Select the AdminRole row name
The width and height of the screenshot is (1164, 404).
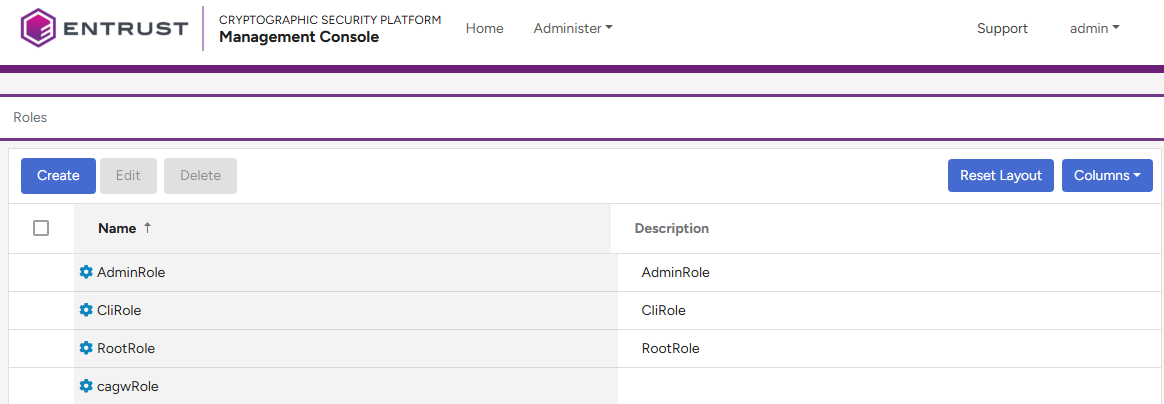coord(131,272)
